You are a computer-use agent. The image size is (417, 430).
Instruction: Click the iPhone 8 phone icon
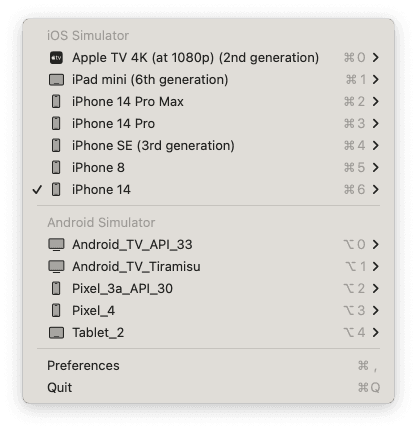(x=56, y=167)
